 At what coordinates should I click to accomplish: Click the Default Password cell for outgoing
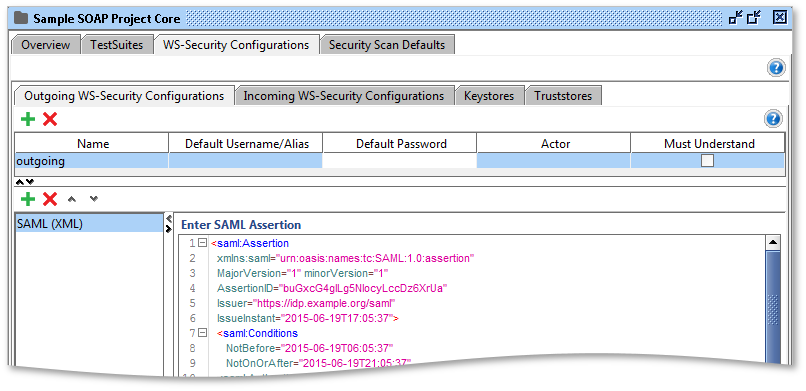point(400,161)
